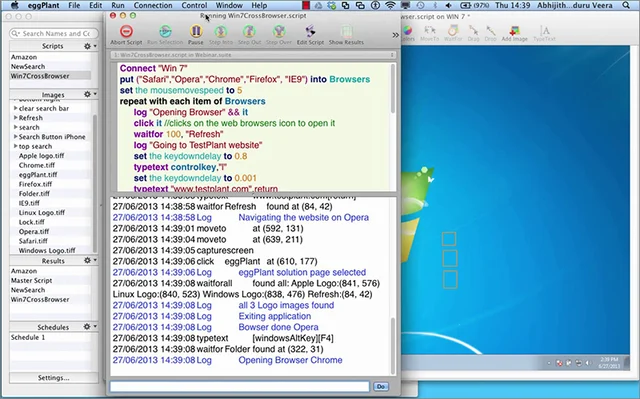
Task: Click the WaitFor icon in WIN 7 window
Action: [453, 31]
